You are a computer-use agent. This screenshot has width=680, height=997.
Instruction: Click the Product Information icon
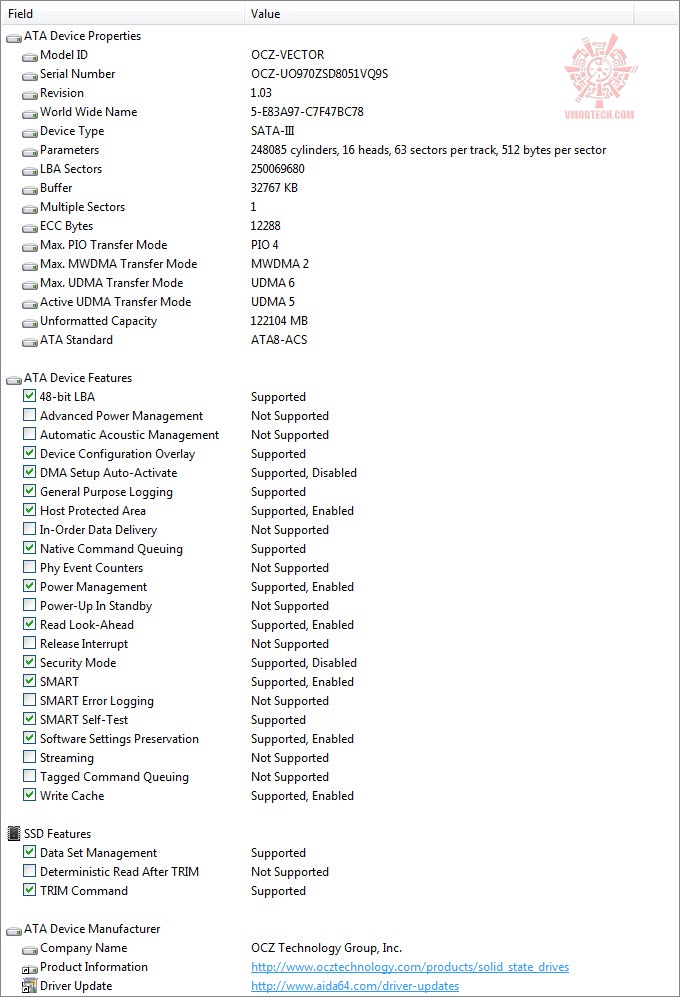pos(30,969)
